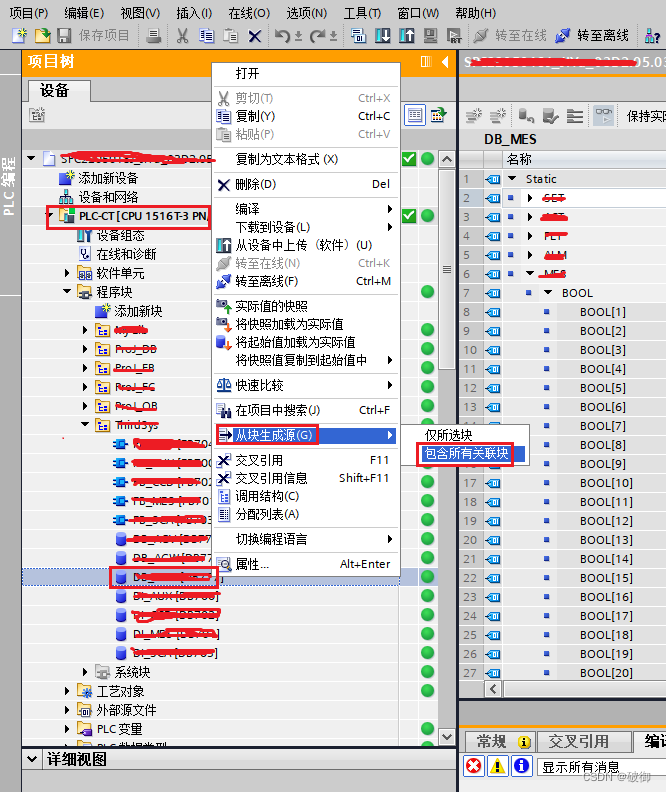Viewport: 666px width, 792px height.
Task: Choose 转至离线(F) in context menu
Action: click(306, 281)
